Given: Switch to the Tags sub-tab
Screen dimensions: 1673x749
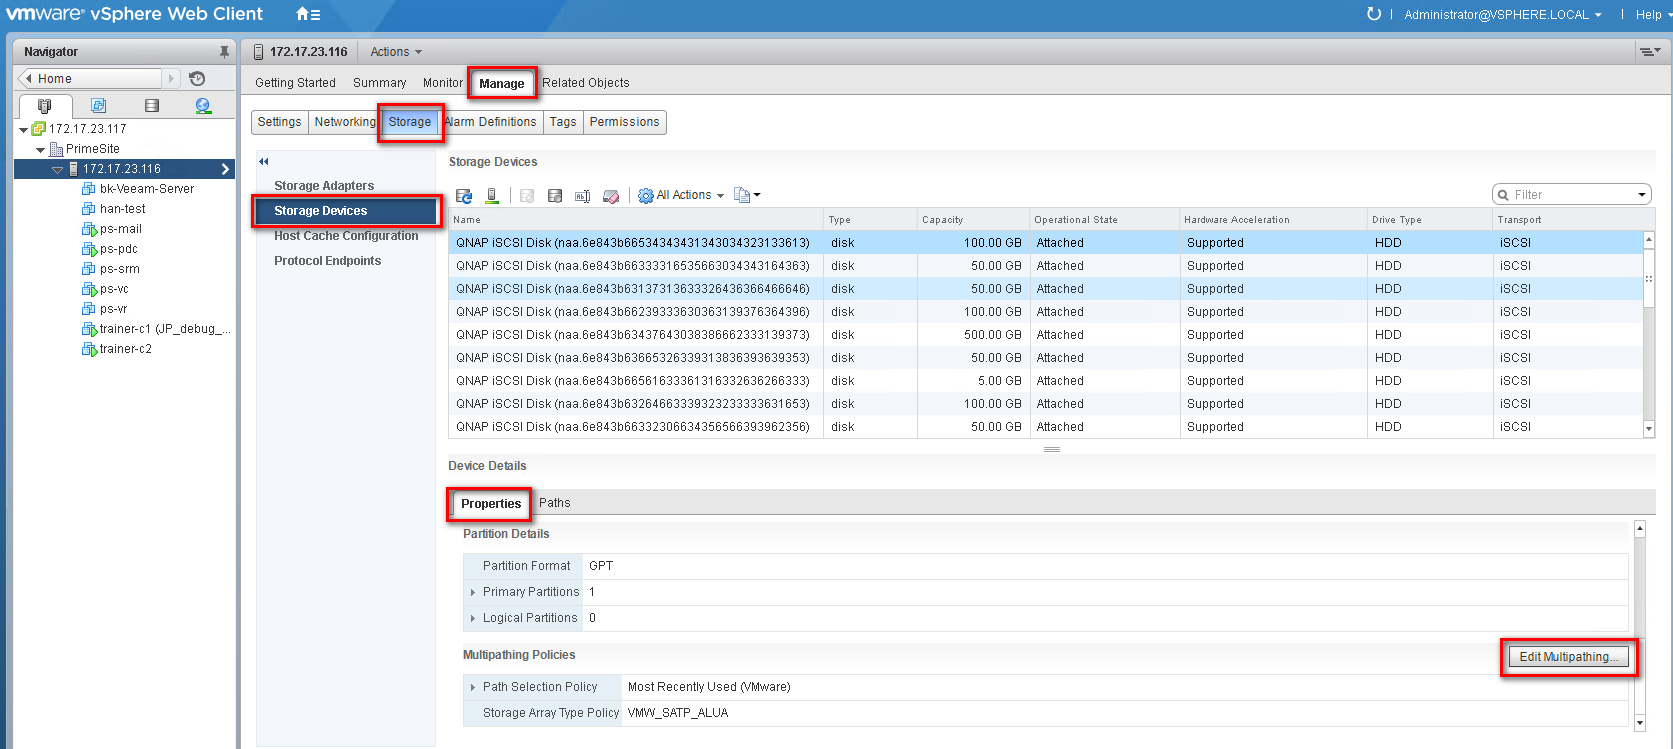Looking at the screenshot, I should point(563,122).
